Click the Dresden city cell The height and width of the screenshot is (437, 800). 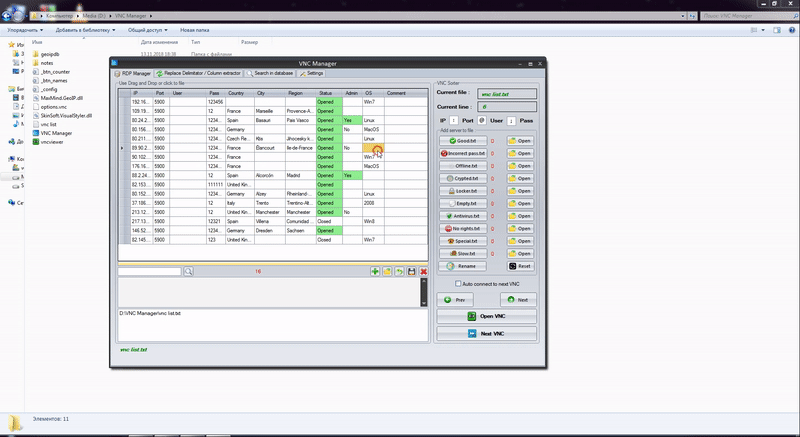click(269, 230)
